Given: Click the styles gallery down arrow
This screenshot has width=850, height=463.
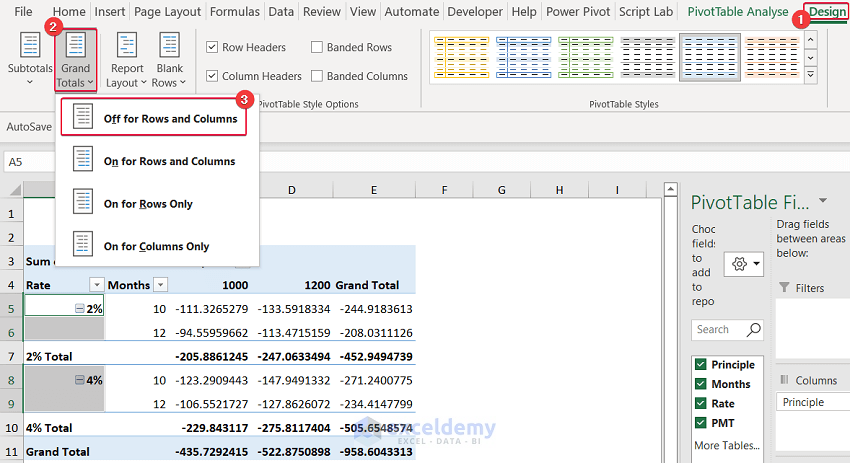Looking at the screenshot, I should click(x=810, y=57).
